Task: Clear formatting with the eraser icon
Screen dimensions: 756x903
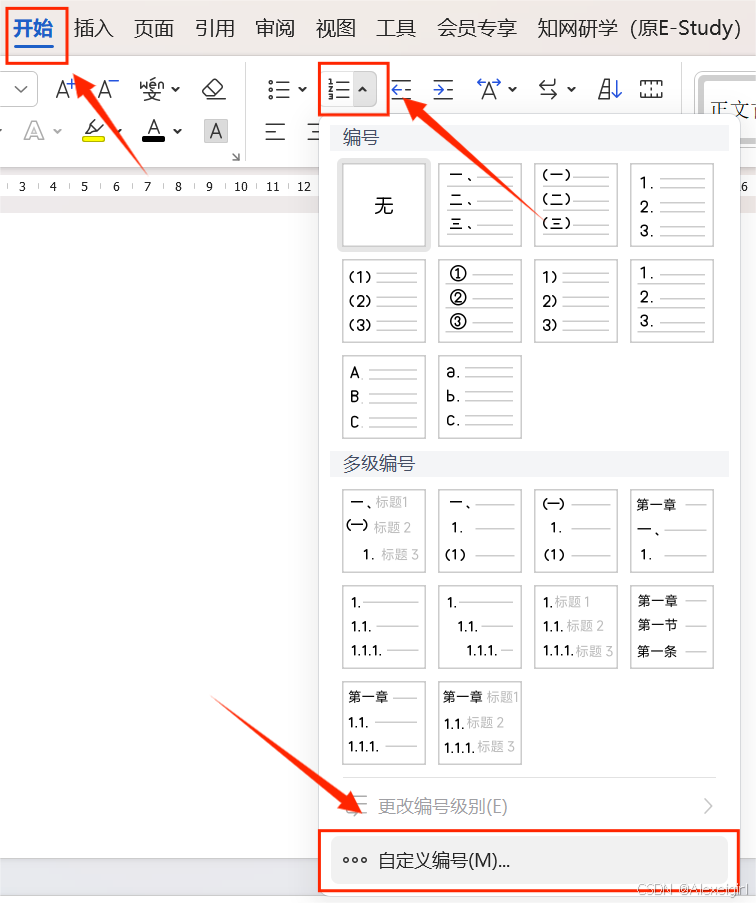Action: pyautogui.click(x=214, y=89)
